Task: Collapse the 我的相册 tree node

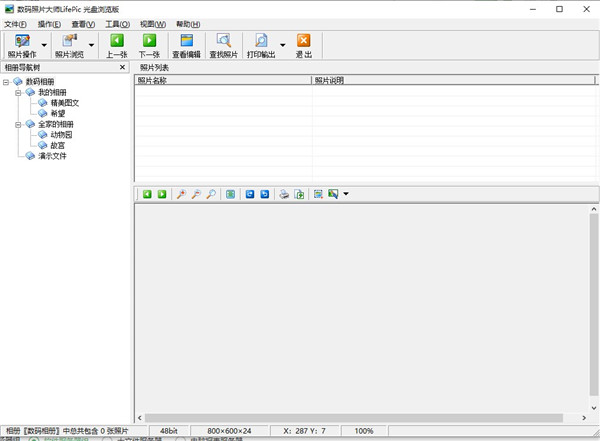Action: [x=18, y=93]
